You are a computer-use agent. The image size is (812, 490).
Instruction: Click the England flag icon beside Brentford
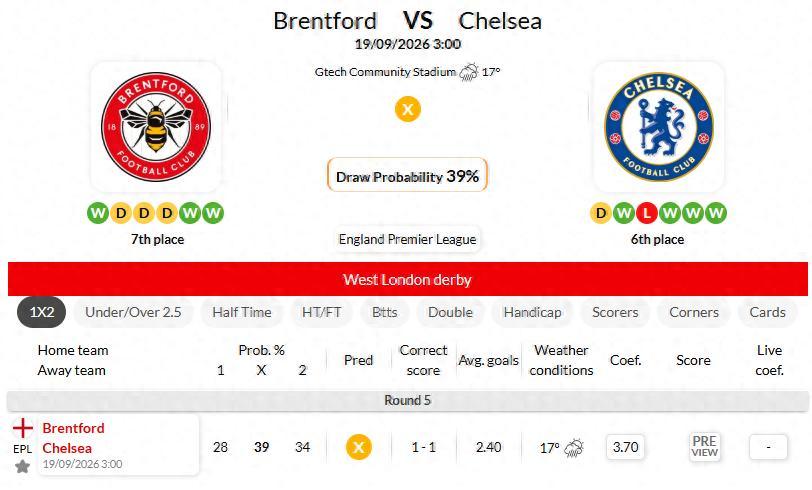22,428
